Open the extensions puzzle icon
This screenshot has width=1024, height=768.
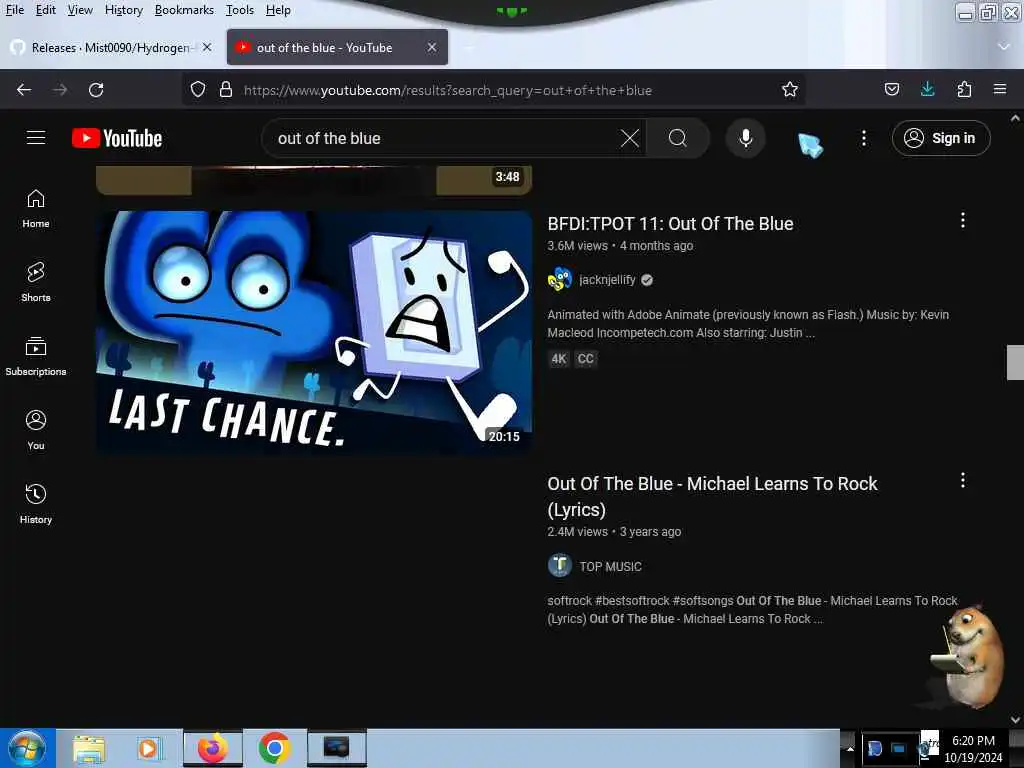[x=964, y=89]
